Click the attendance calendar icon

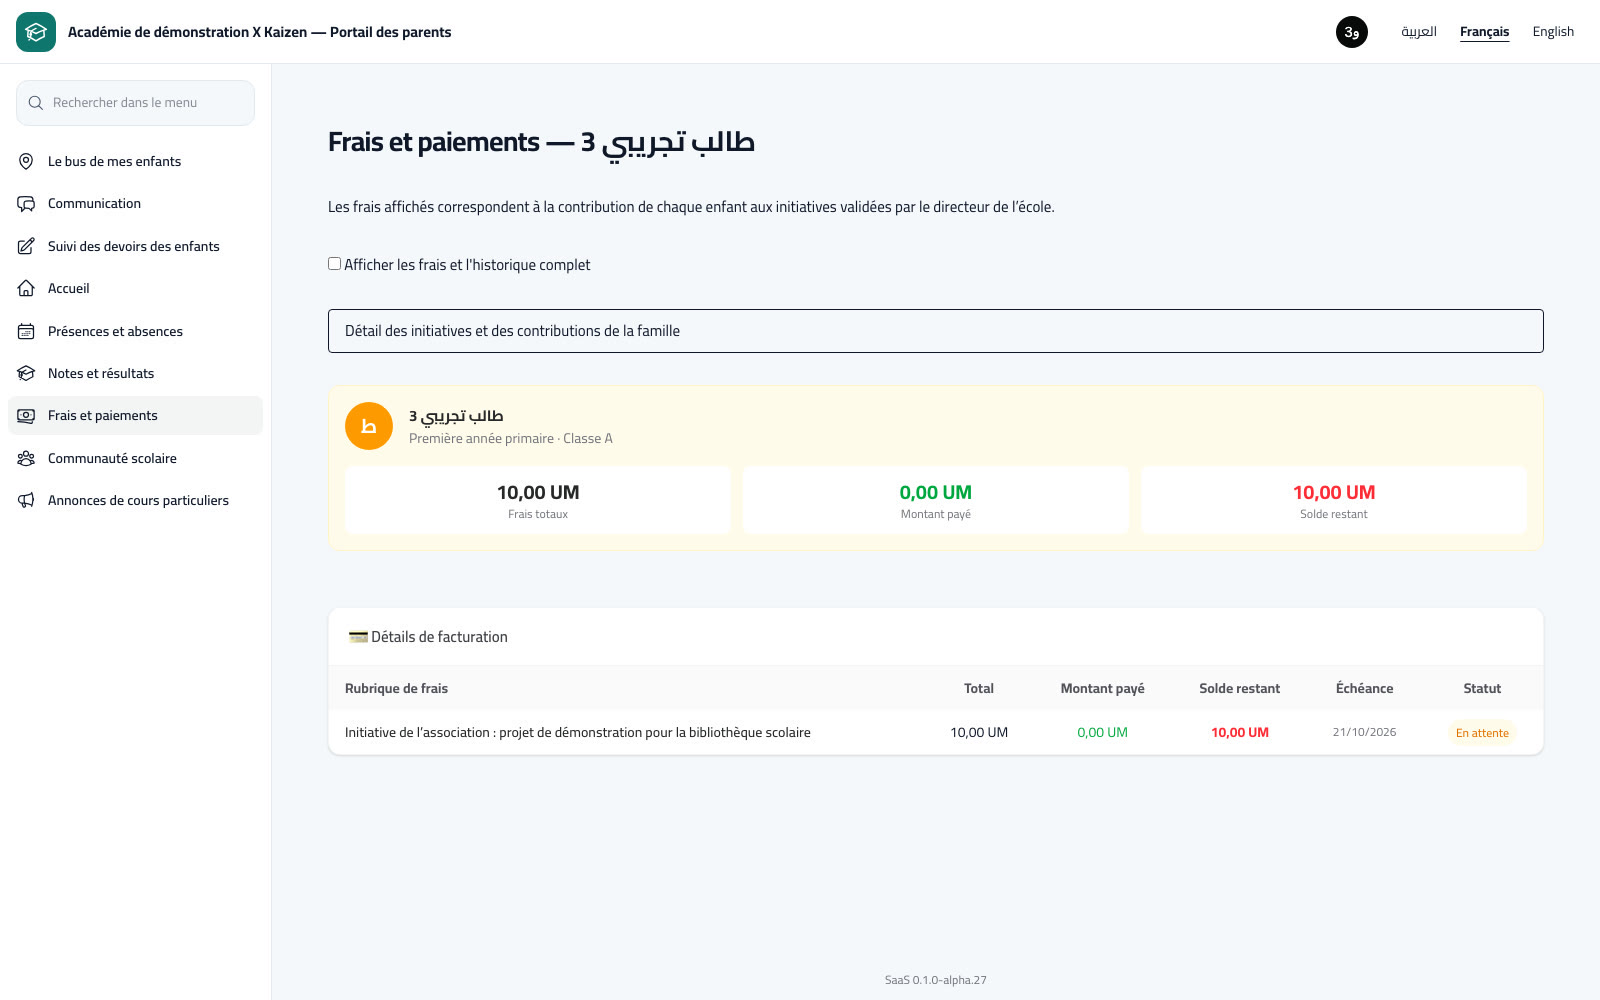point(26,331)
